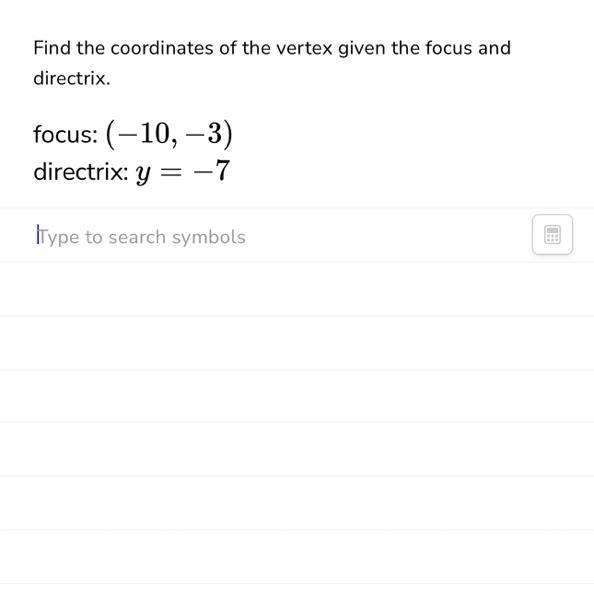Click the second blank answer line
This screenshot has height=595, width=594.
tap(297, 343)
